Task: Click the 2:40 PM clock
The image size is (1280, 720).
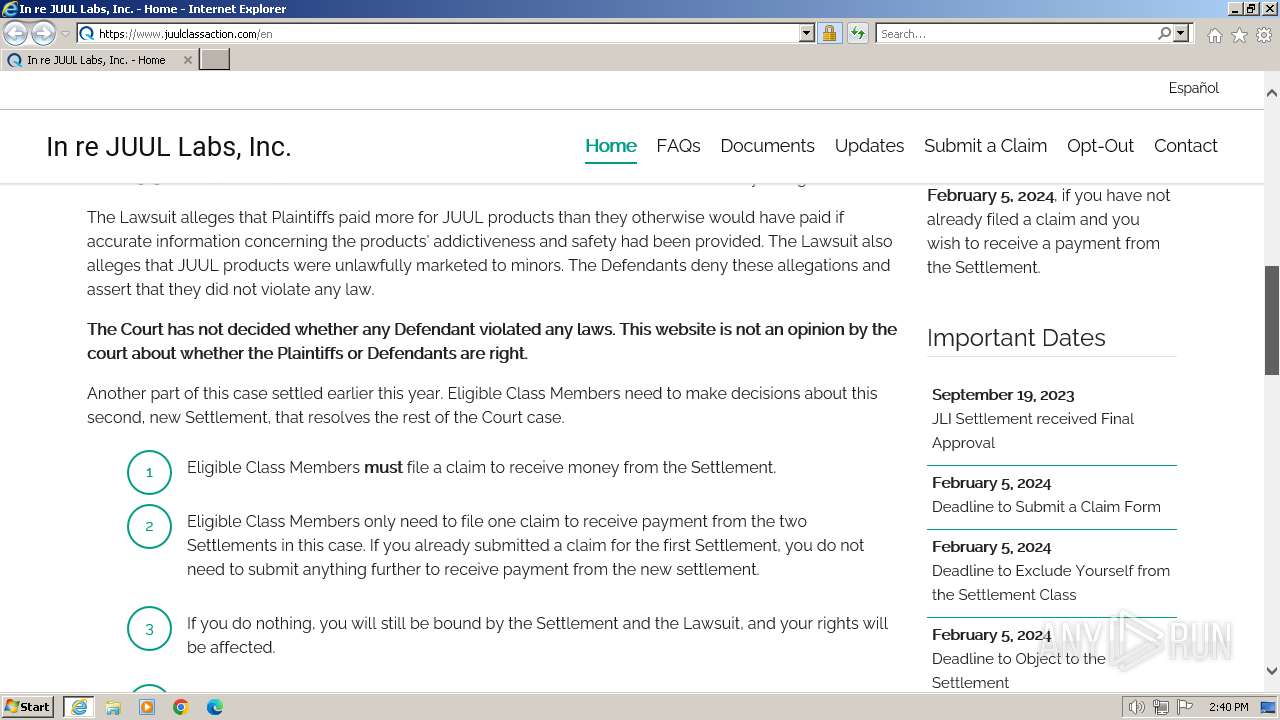Action: point(1228,707)
